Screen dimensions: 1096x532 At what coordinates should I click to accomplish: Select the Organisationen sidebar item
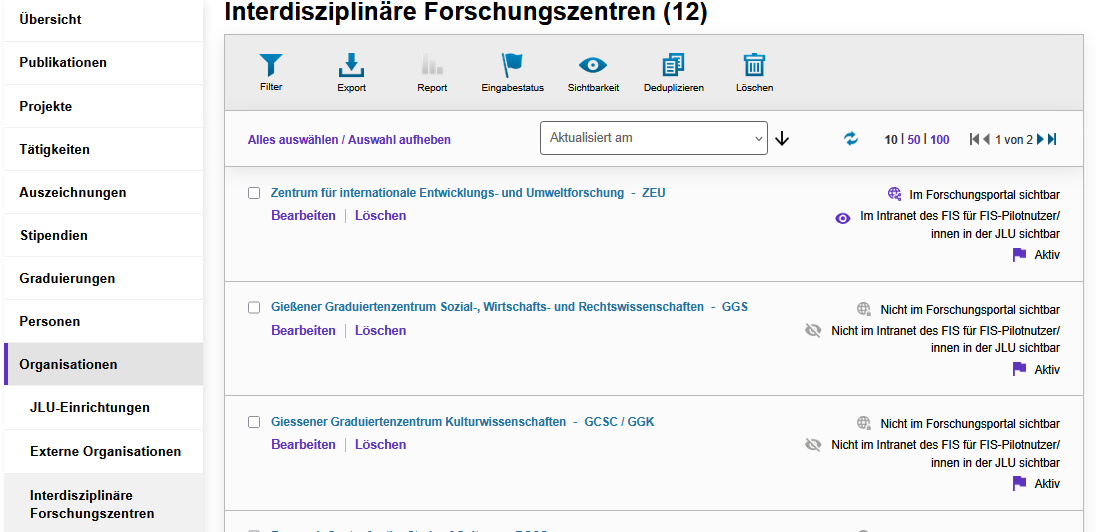pos(103,364)
